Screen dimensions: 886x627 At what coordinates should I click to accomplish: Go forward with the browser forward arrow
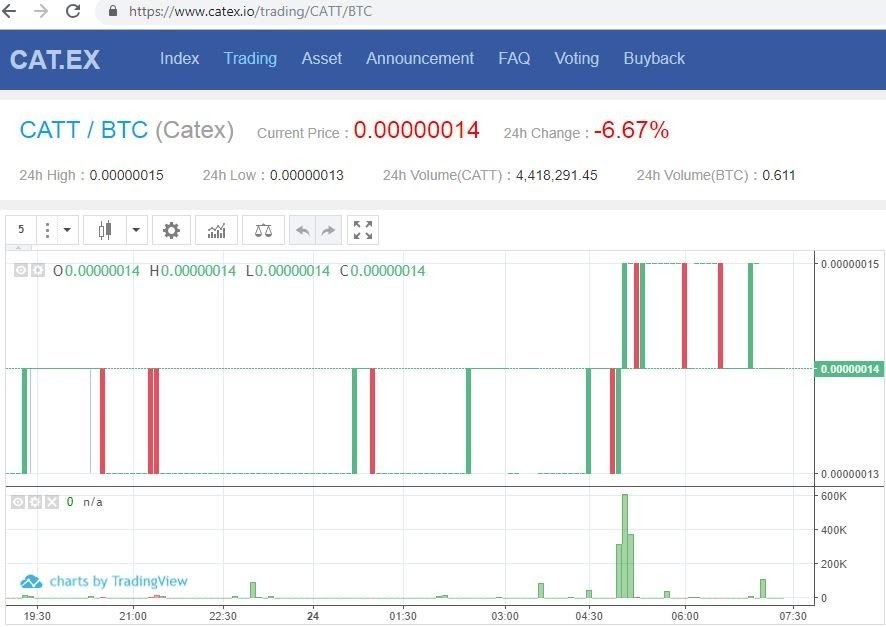pyautogui.click(x=41, y=11)
